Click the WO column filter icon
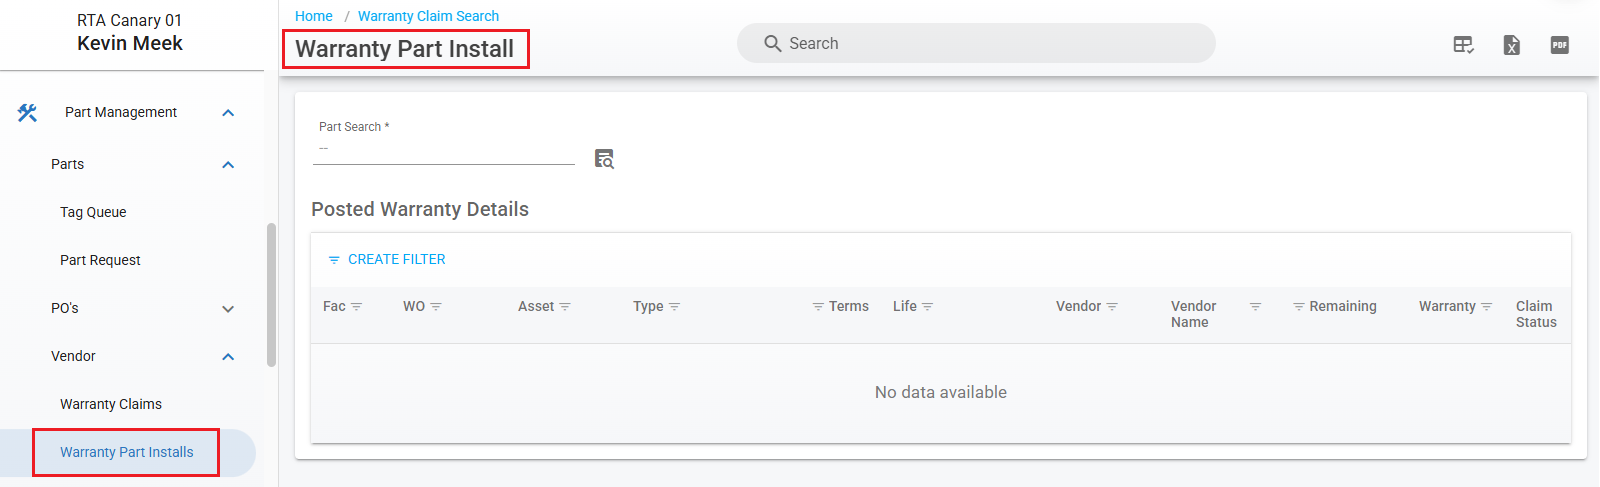This screenshot has width=1600, height=487. [x=436, y=307]
